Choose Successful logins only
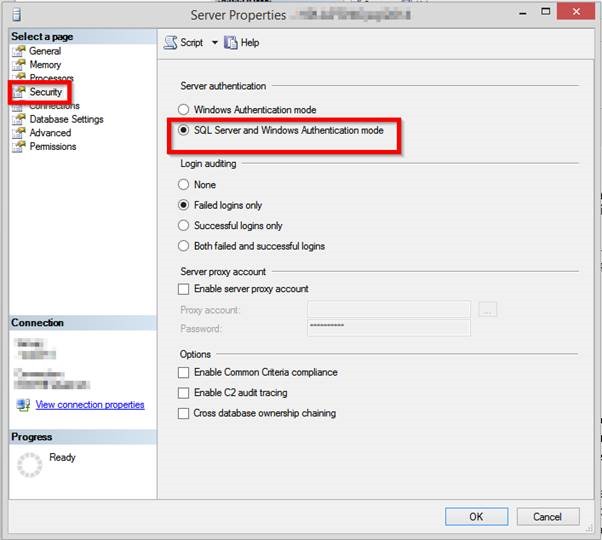This screenshot has height=540, width=602. click(x=184, y=225)
